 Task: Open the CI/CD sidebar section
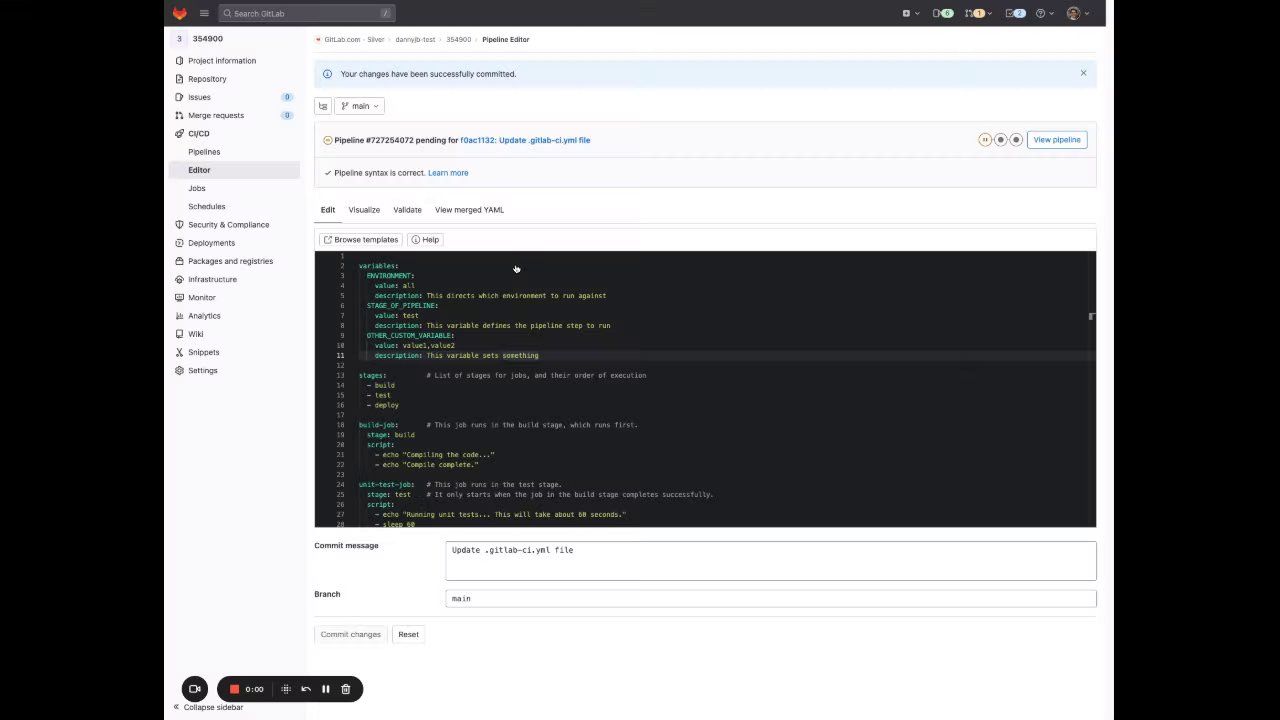199,133
